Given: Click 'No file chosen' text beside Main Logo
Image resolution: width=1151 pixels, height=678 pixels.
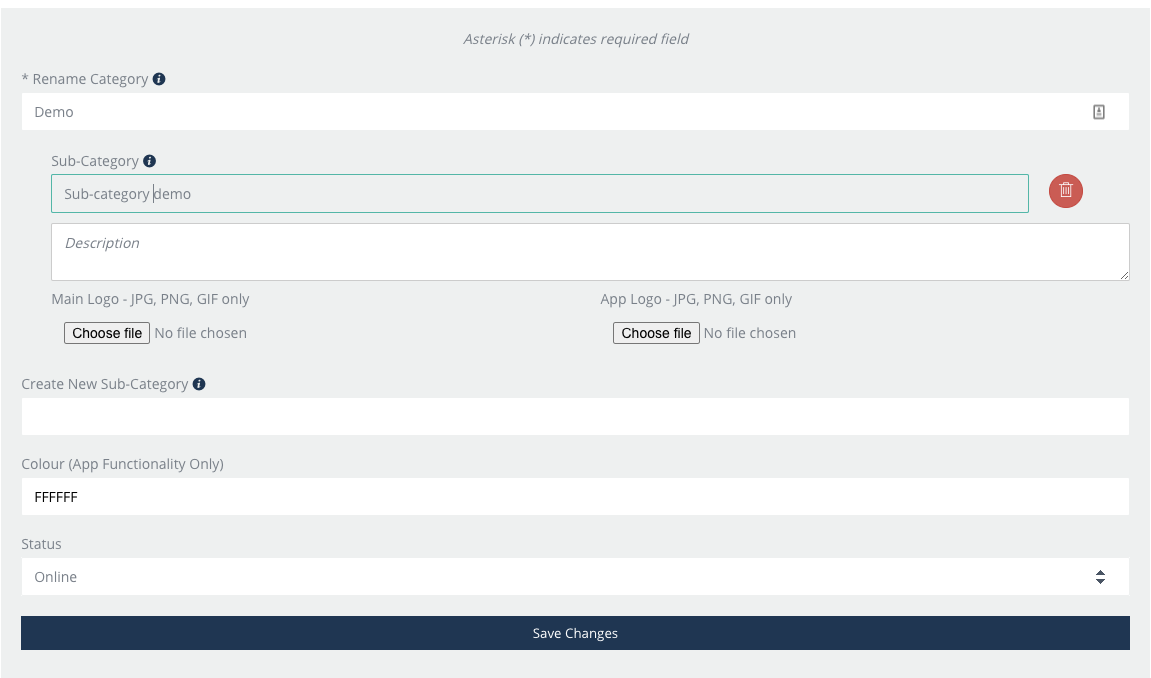Looking at the screenshot, I should (201, 333).
